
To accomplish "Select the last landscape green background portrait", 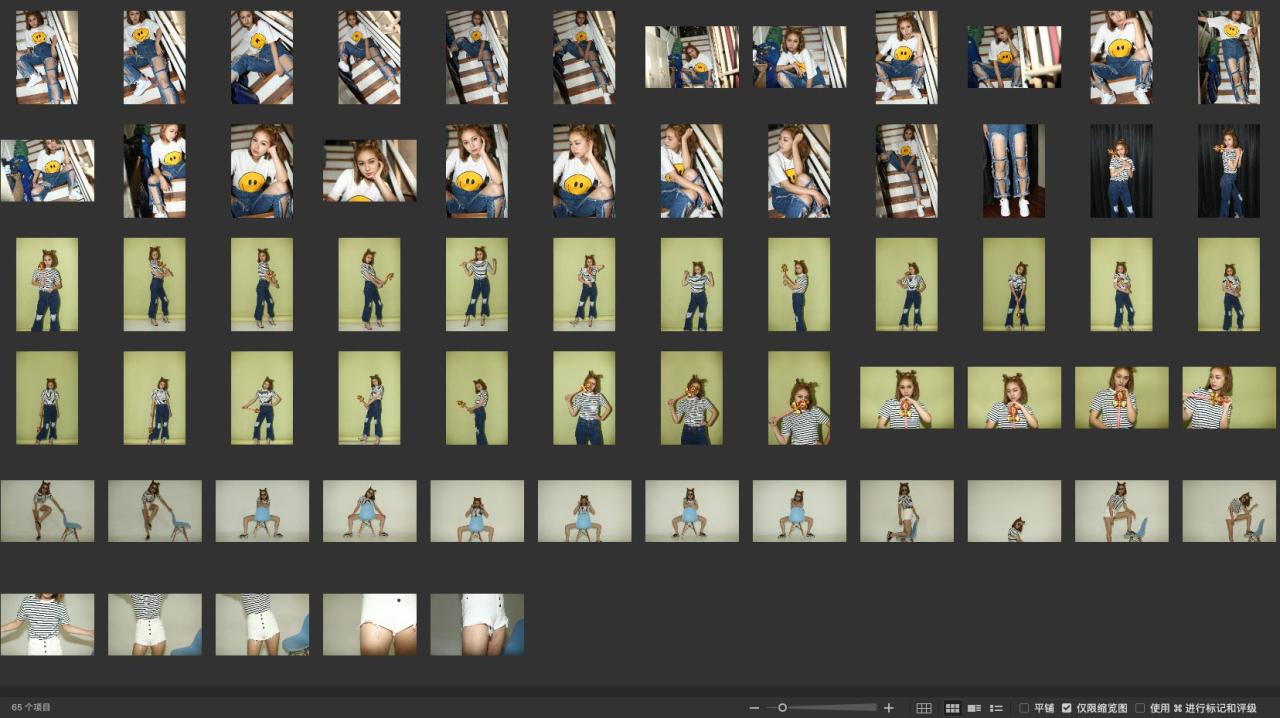I will pos(1229,397).
